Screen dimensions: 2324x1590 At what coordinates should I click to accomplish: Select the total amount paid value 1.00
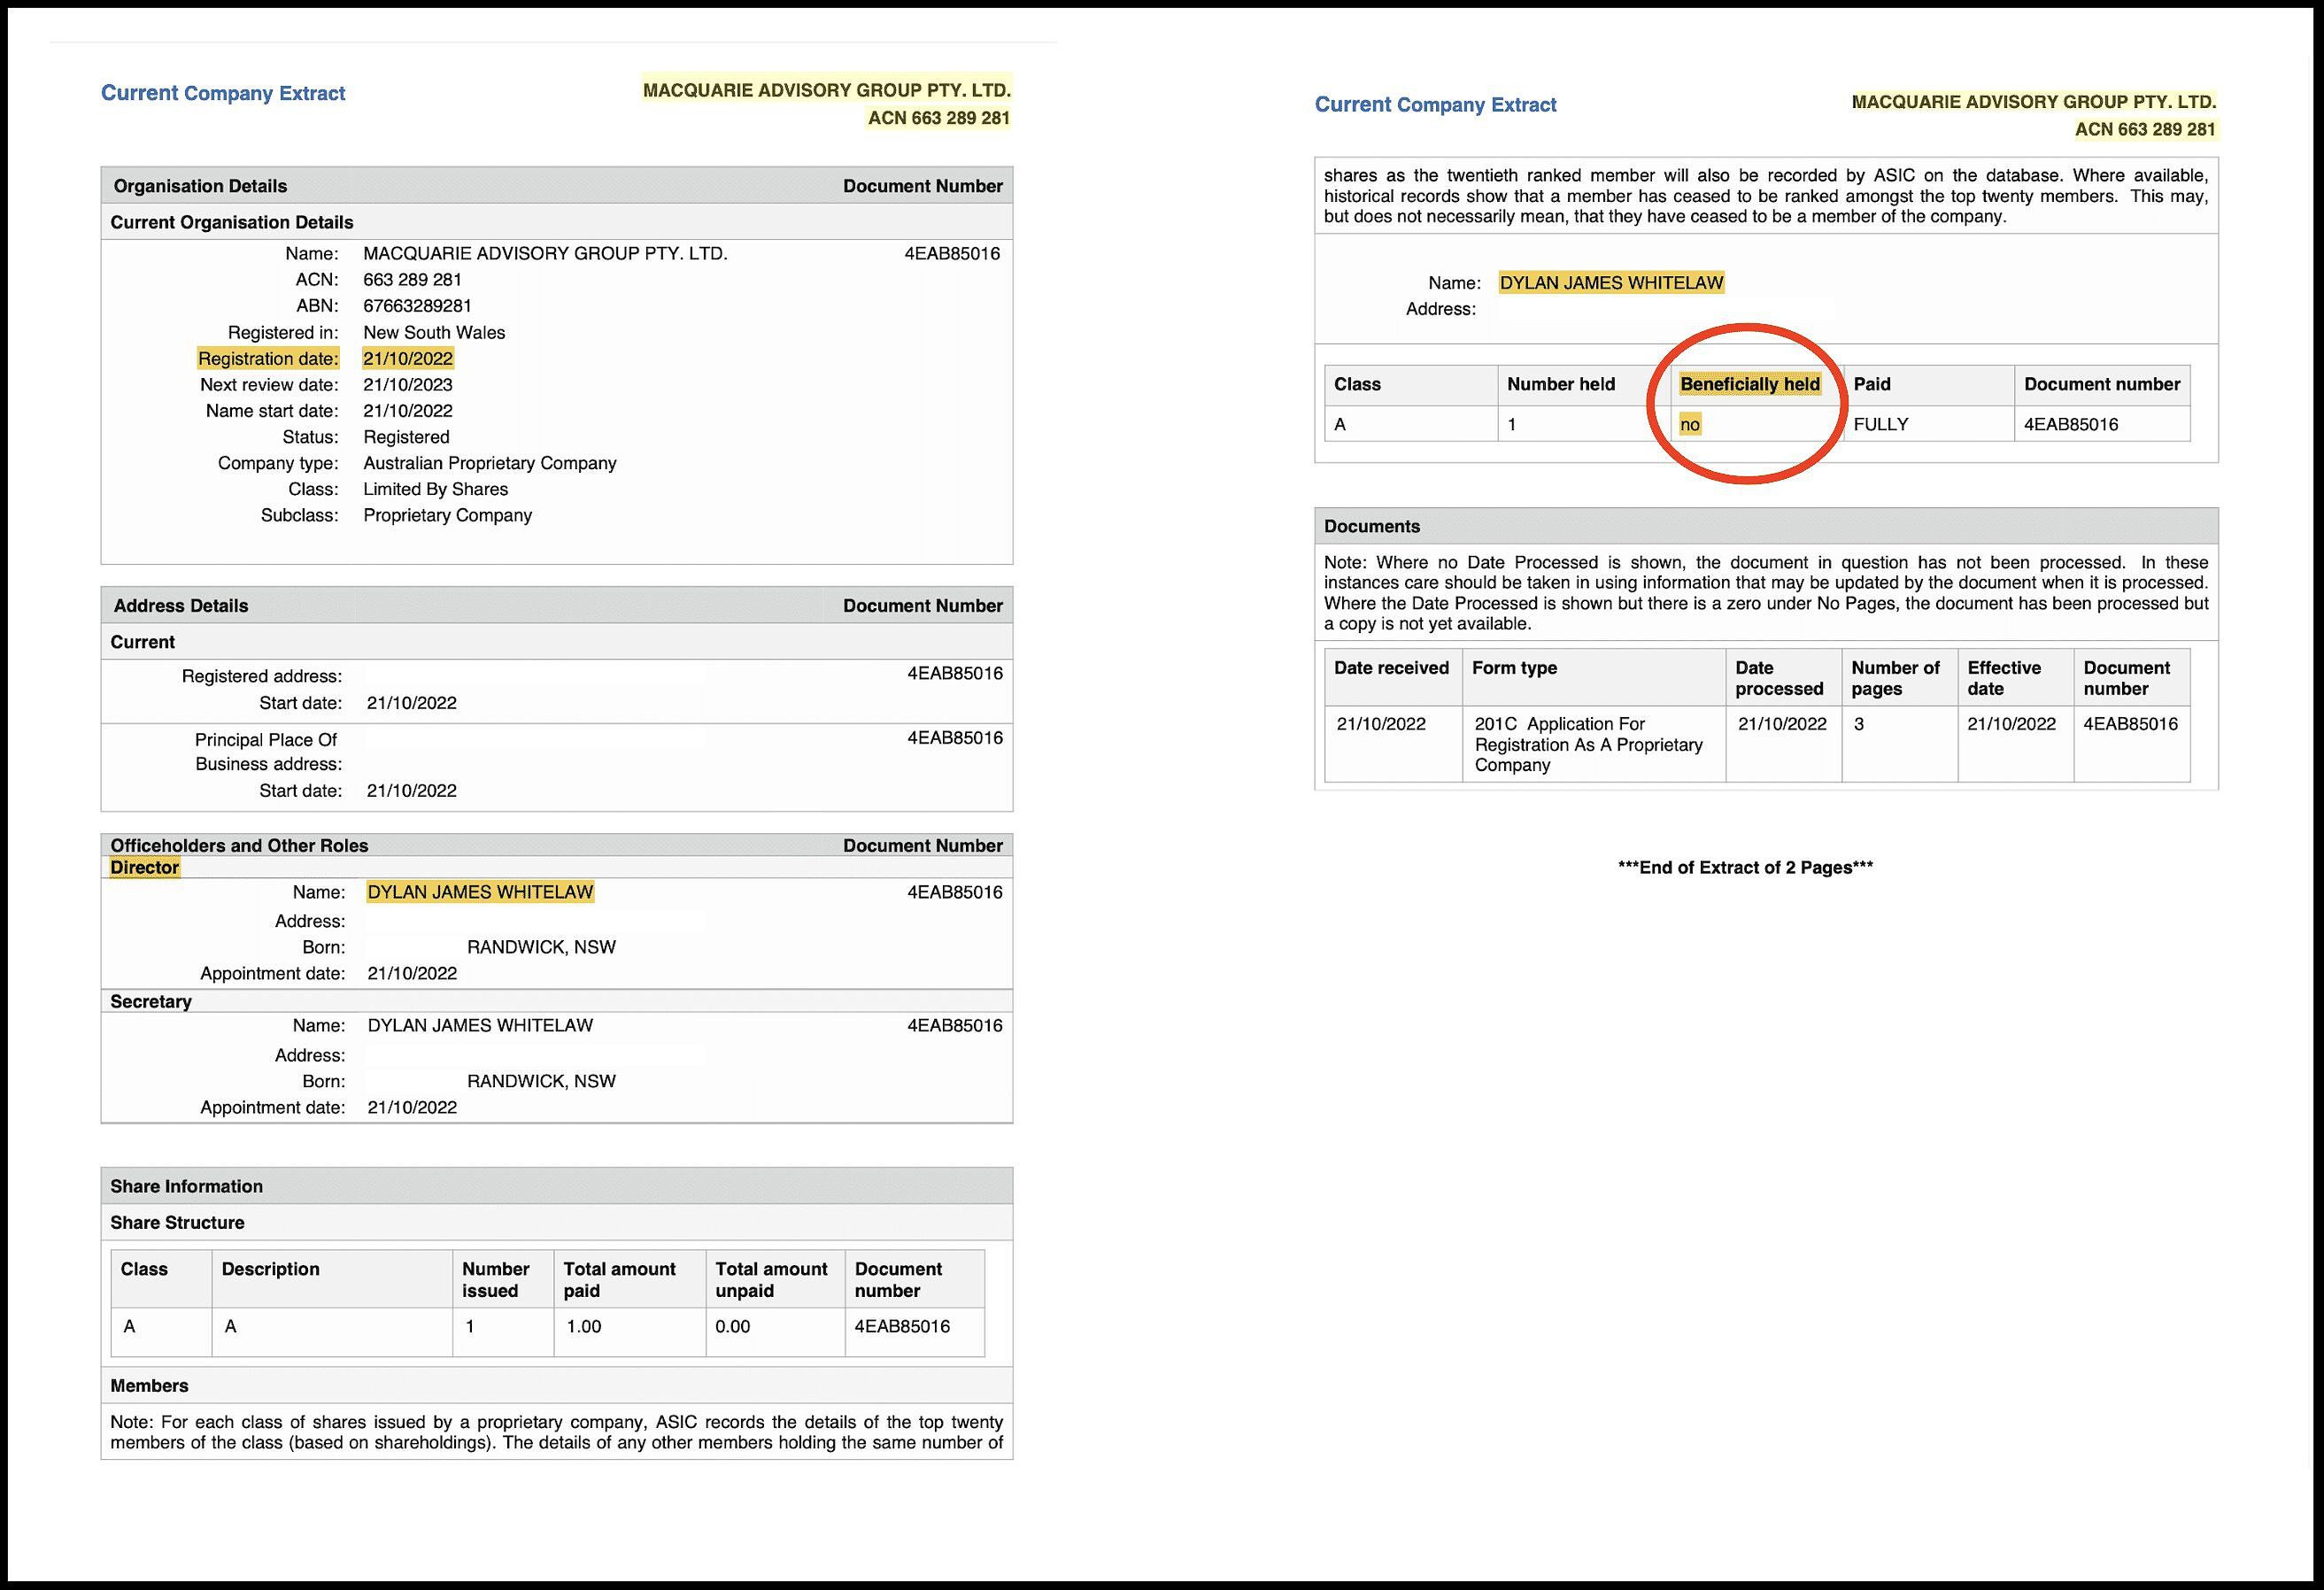pos(583,1327)
